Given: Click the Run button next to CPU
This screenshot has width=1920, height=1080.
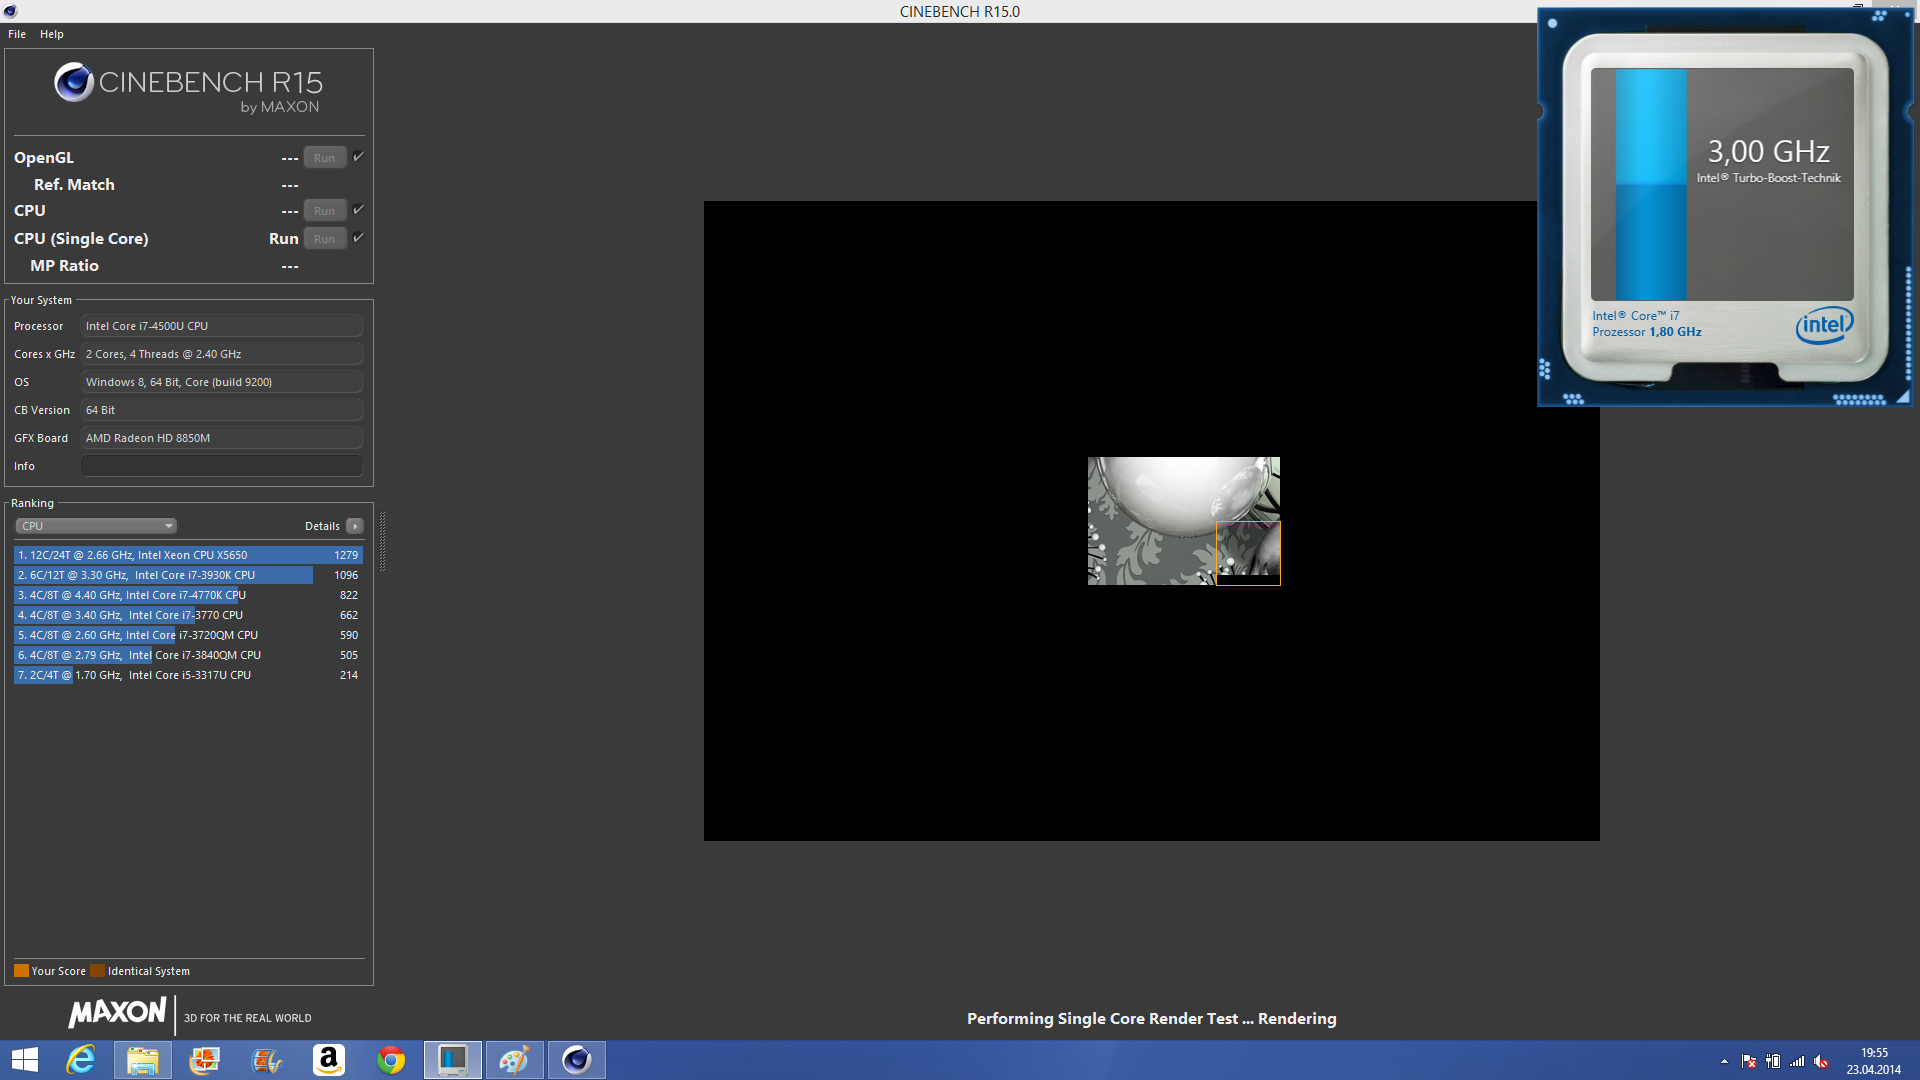Looking at the screenshot, I should (x=324, y=211).
